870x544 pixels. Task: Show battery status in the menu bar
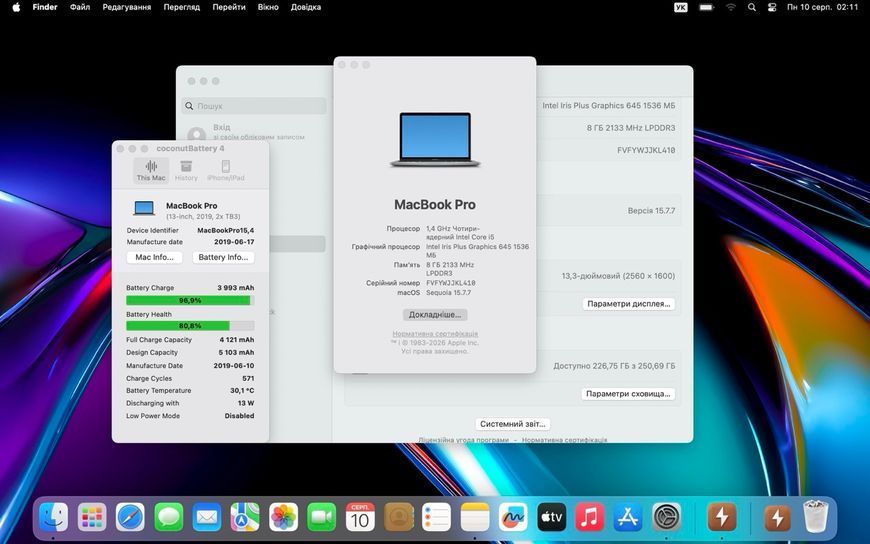point(706,7)
